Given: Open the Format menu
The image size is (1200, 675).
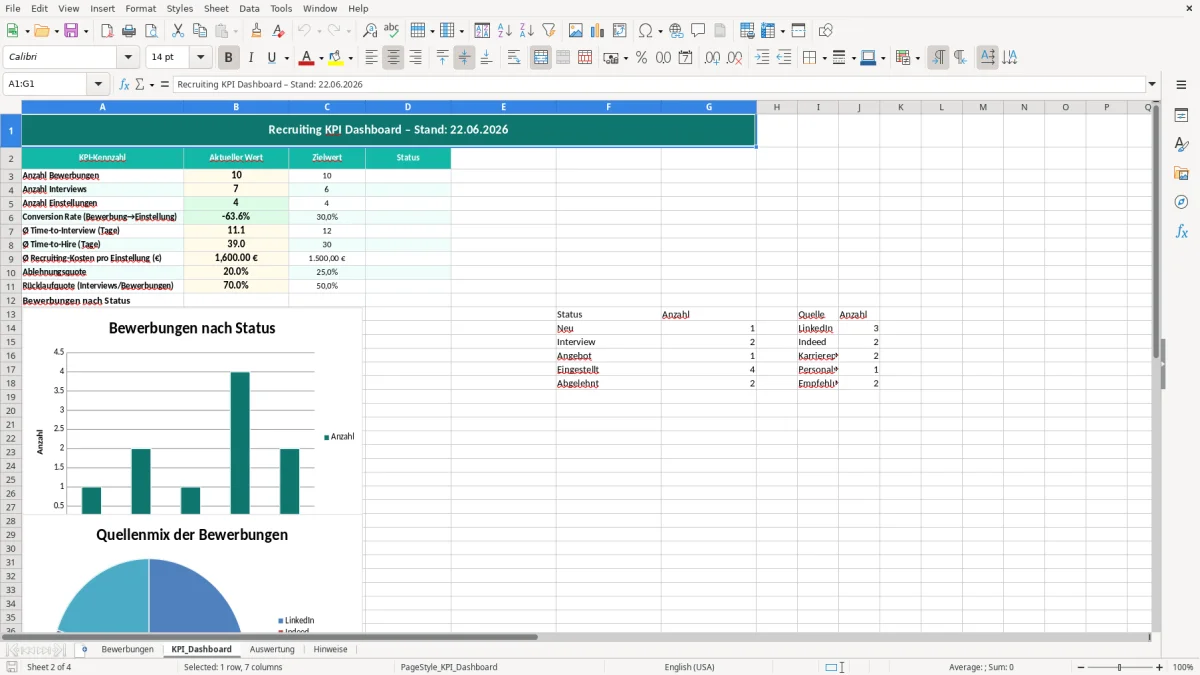Looking at the screenshot, I should 140,8.
